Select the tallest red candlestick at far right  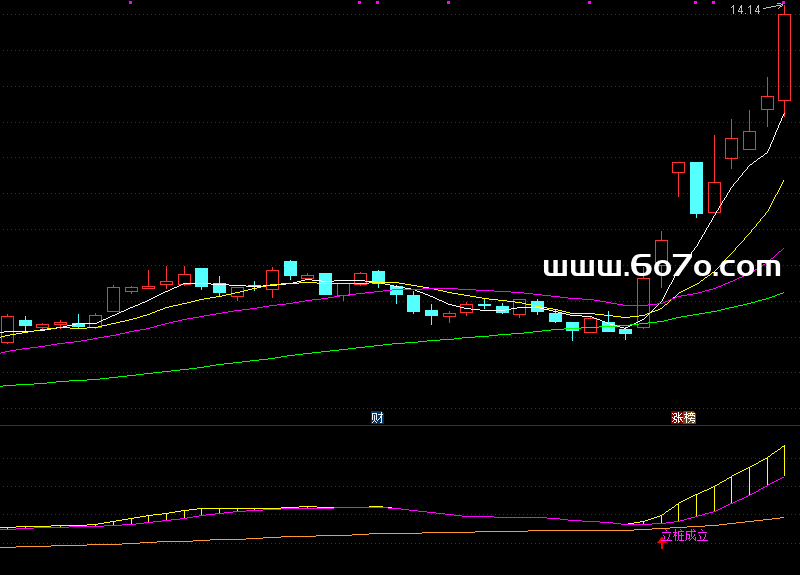785,58
